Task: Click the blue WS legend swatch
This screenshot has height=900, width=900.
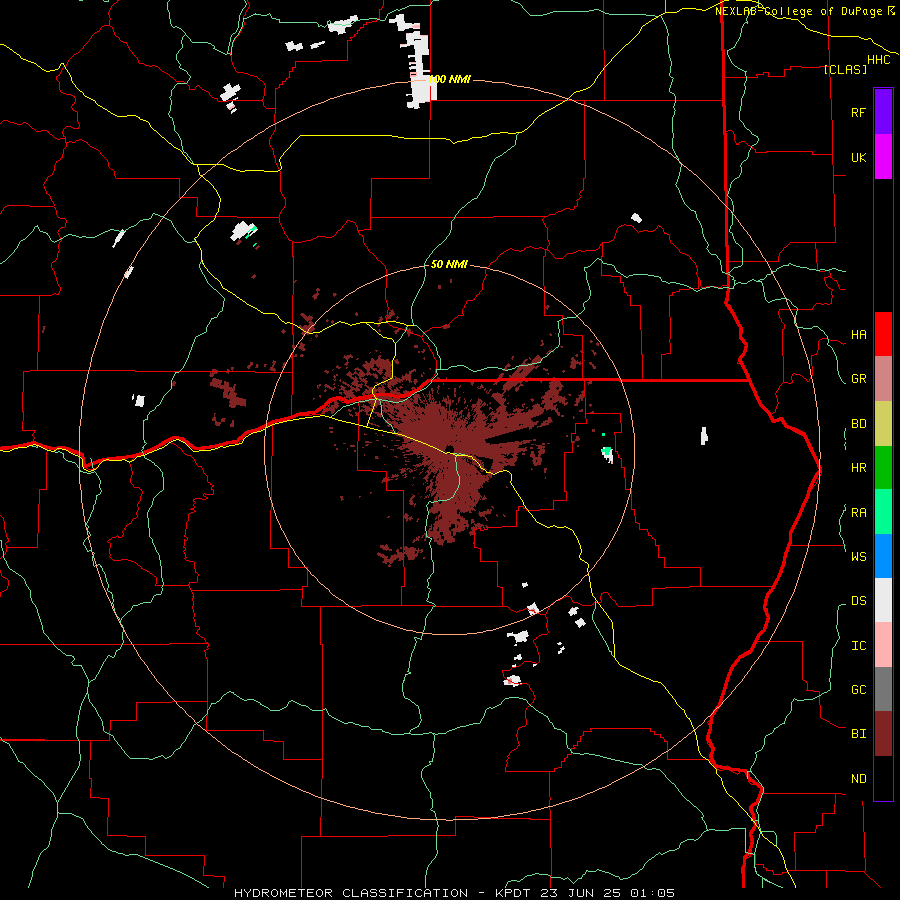Action: pos(883,556)
